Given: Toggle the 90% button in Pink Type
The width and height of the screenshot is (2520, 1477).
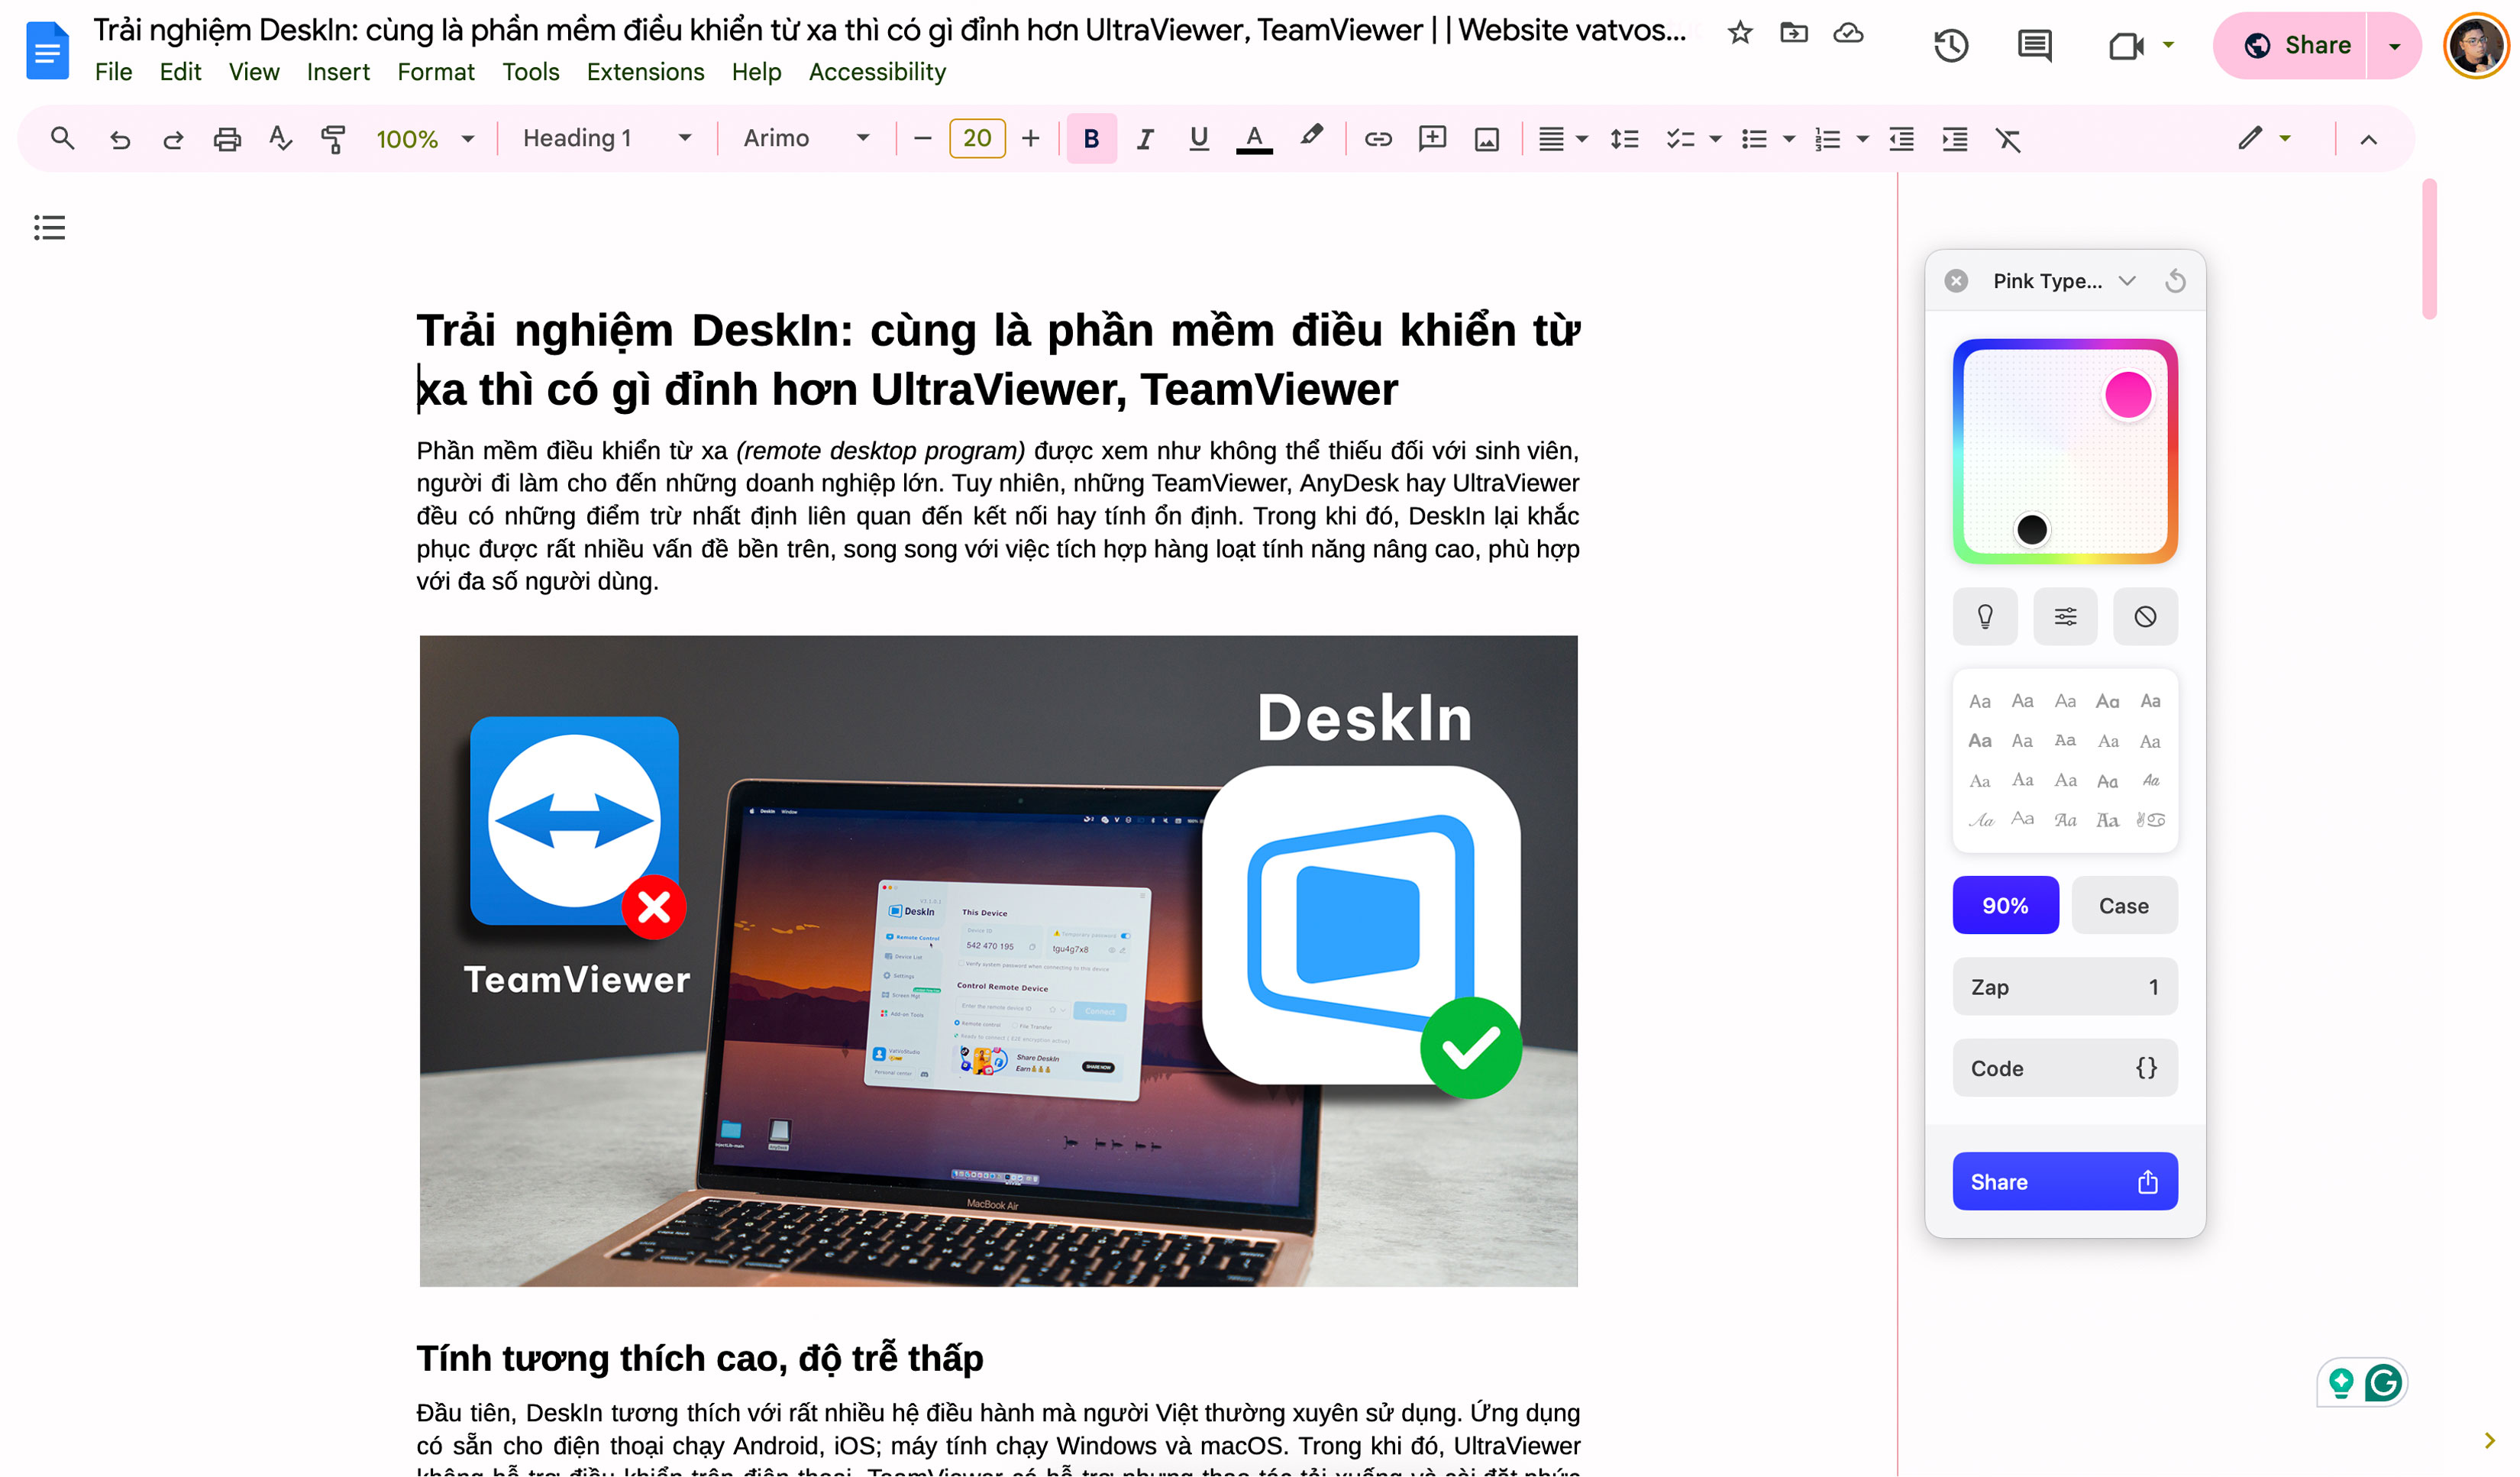Looking at the screenshot, I should (2005, 905).
